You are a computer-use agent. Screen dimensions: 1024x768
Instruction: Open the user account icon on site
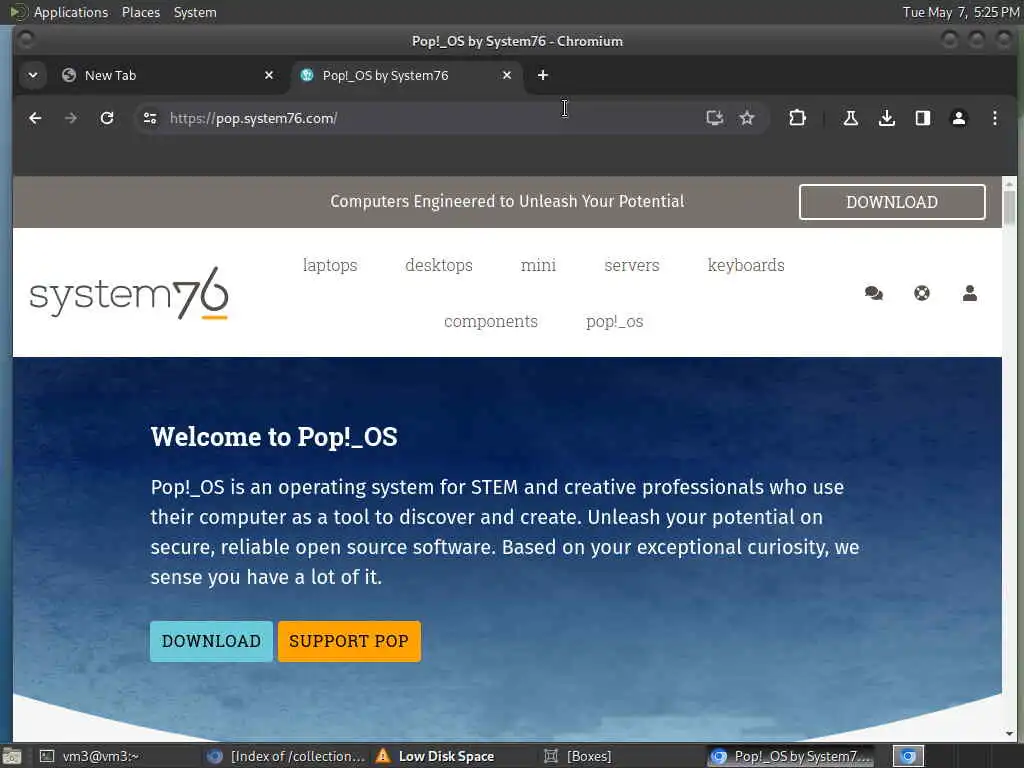[970, 293]
